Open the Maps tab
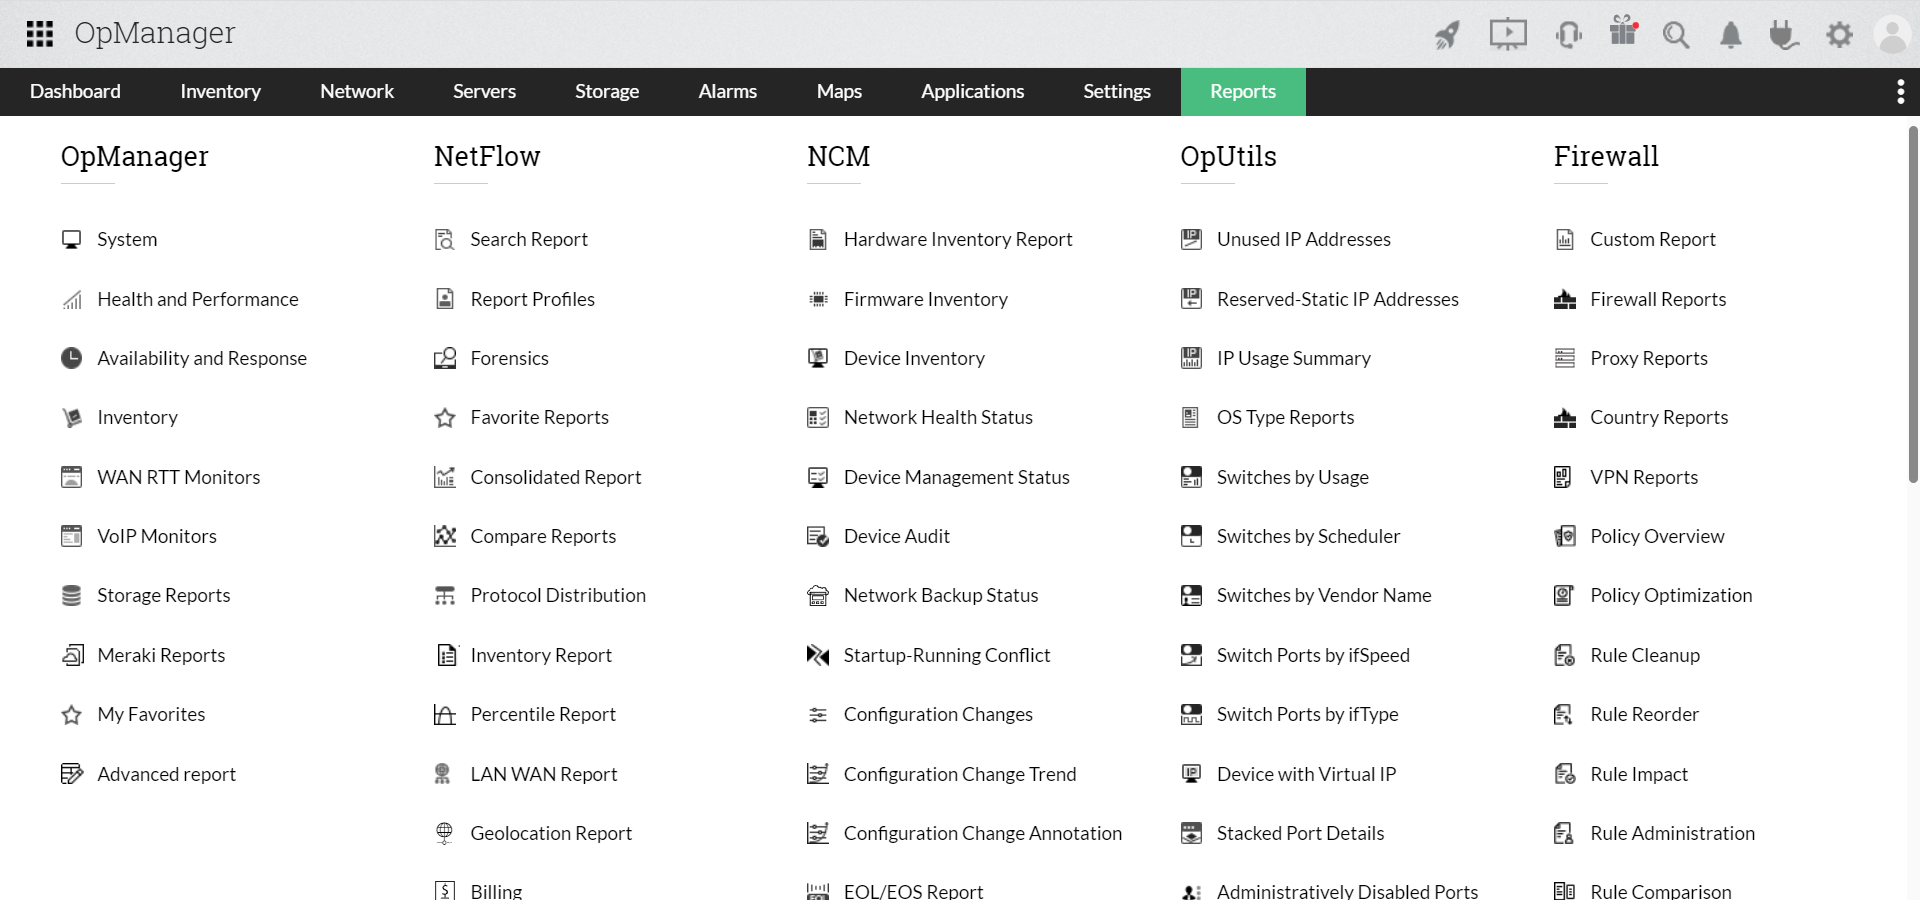This screenshot has width=1920, height=900. coord(839,92)
